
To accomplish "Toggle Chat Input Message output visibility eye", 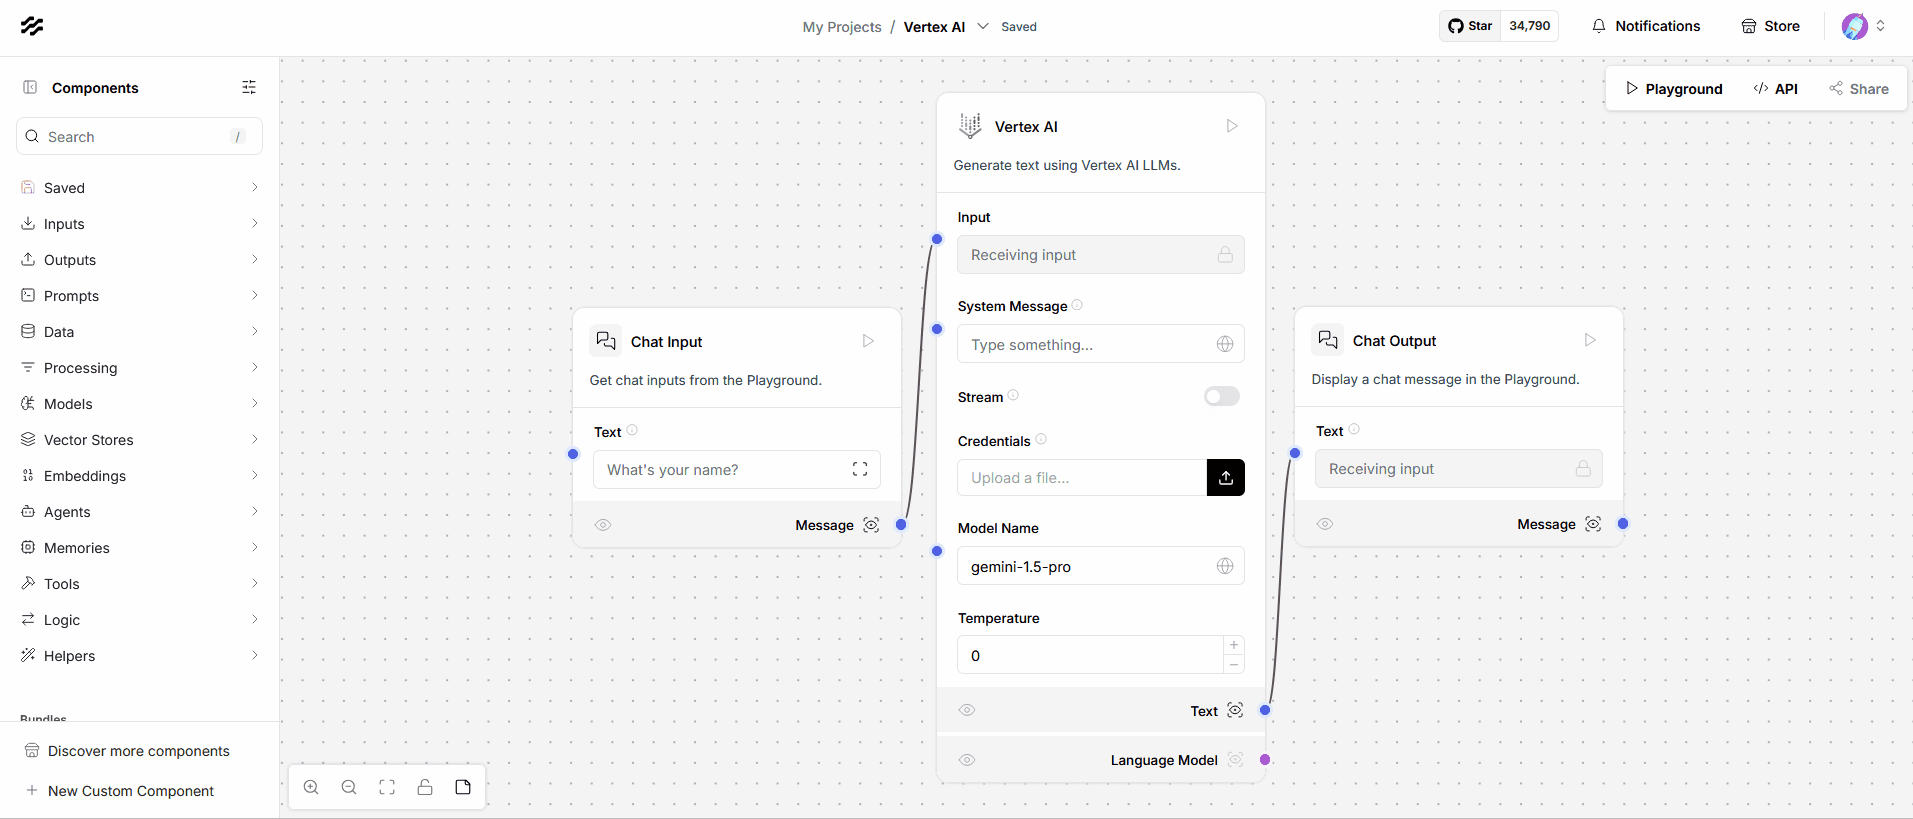I will [x=603, y=525].
